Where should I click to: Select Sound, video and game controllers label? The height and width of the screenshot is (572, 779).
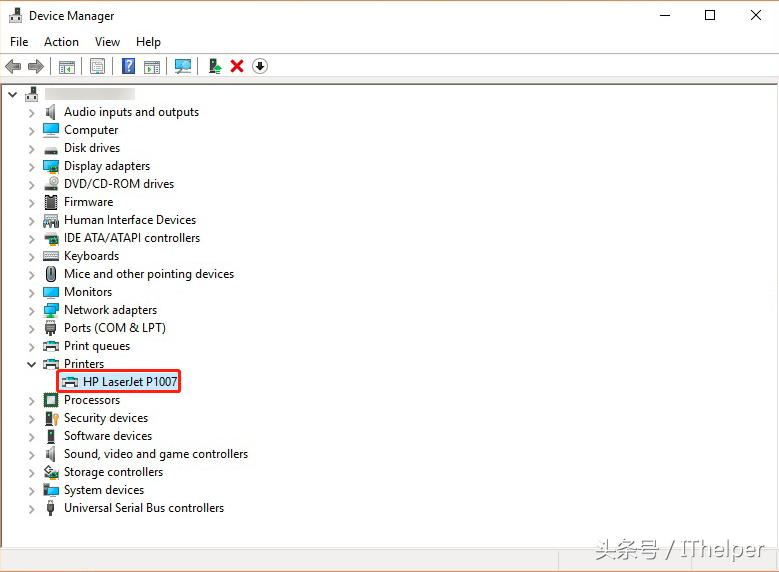(x=156, y=454)
